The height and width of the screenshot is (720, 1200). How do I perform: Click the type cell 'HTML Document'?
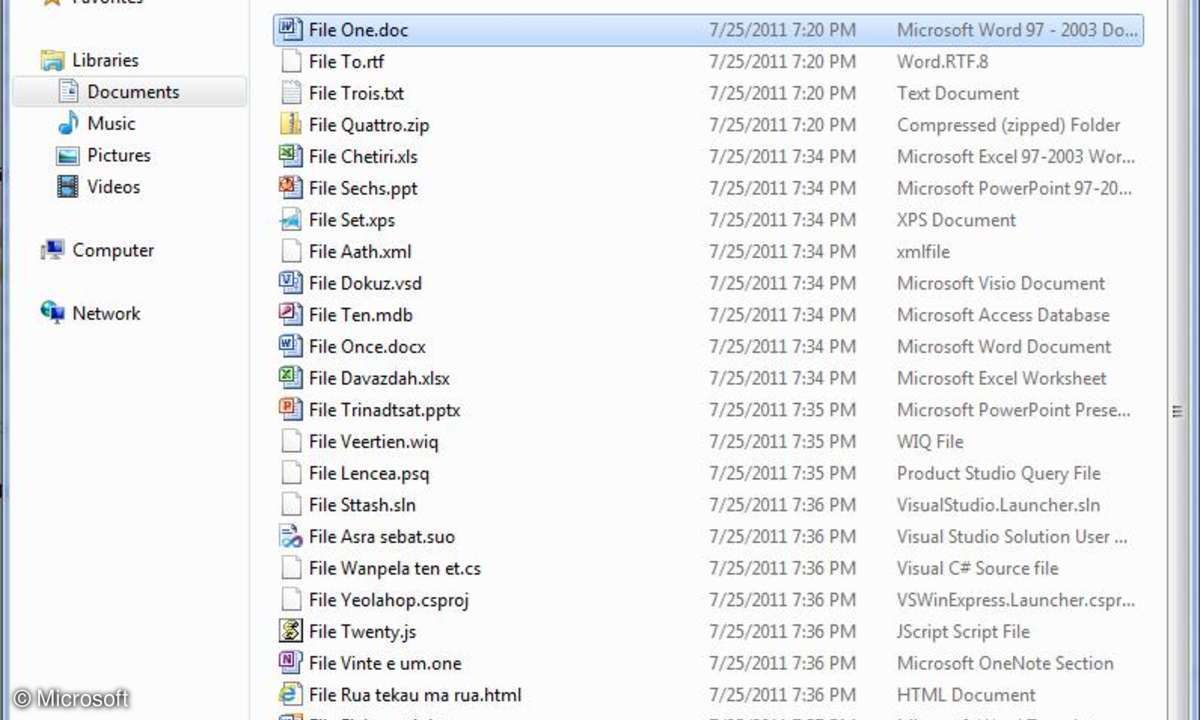pyautogui.click(x=966, y=695)
